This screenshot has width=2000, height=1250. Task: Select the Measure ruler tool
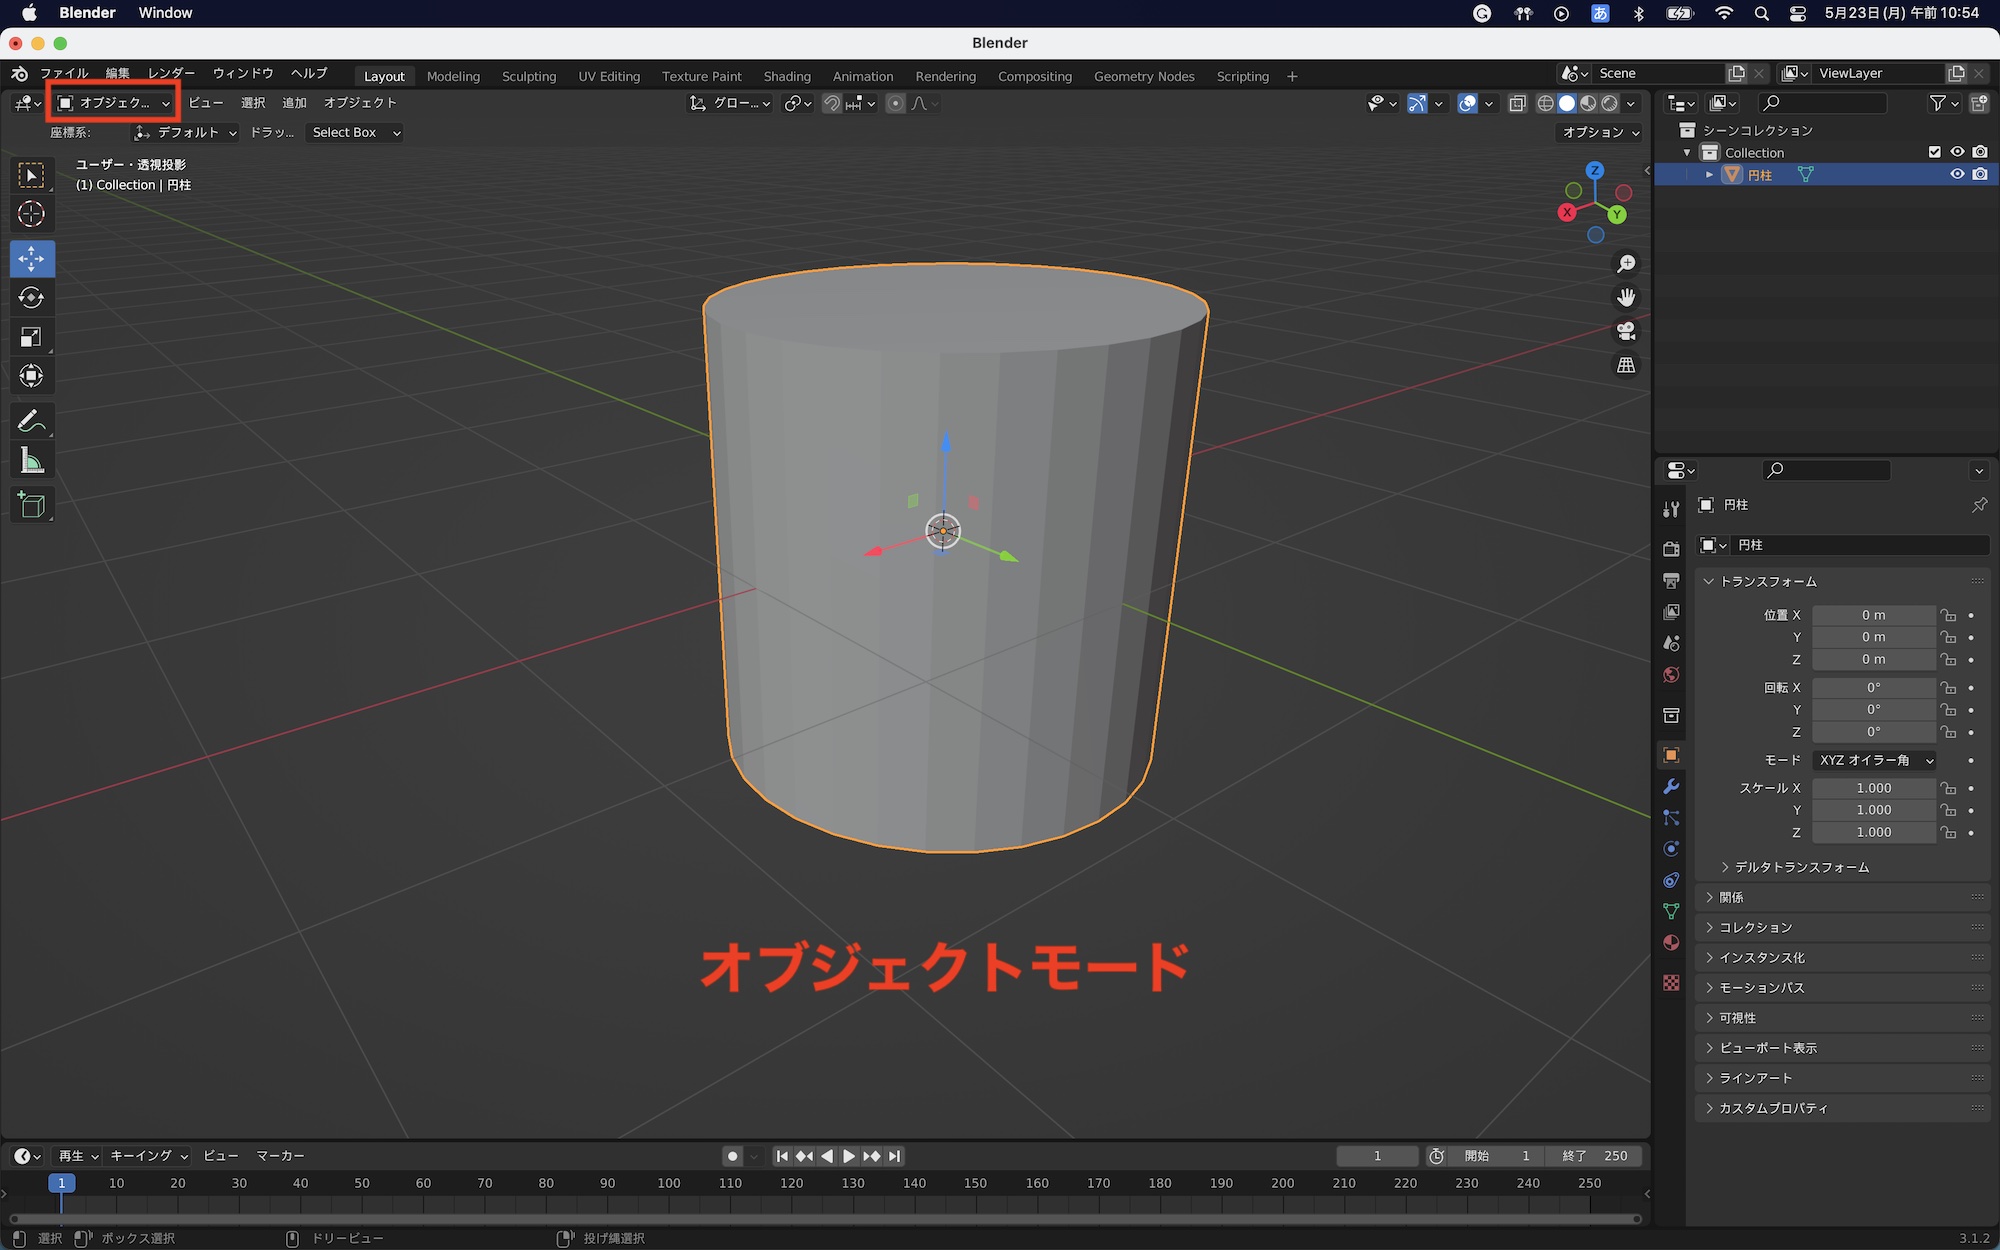click(31, 461)
